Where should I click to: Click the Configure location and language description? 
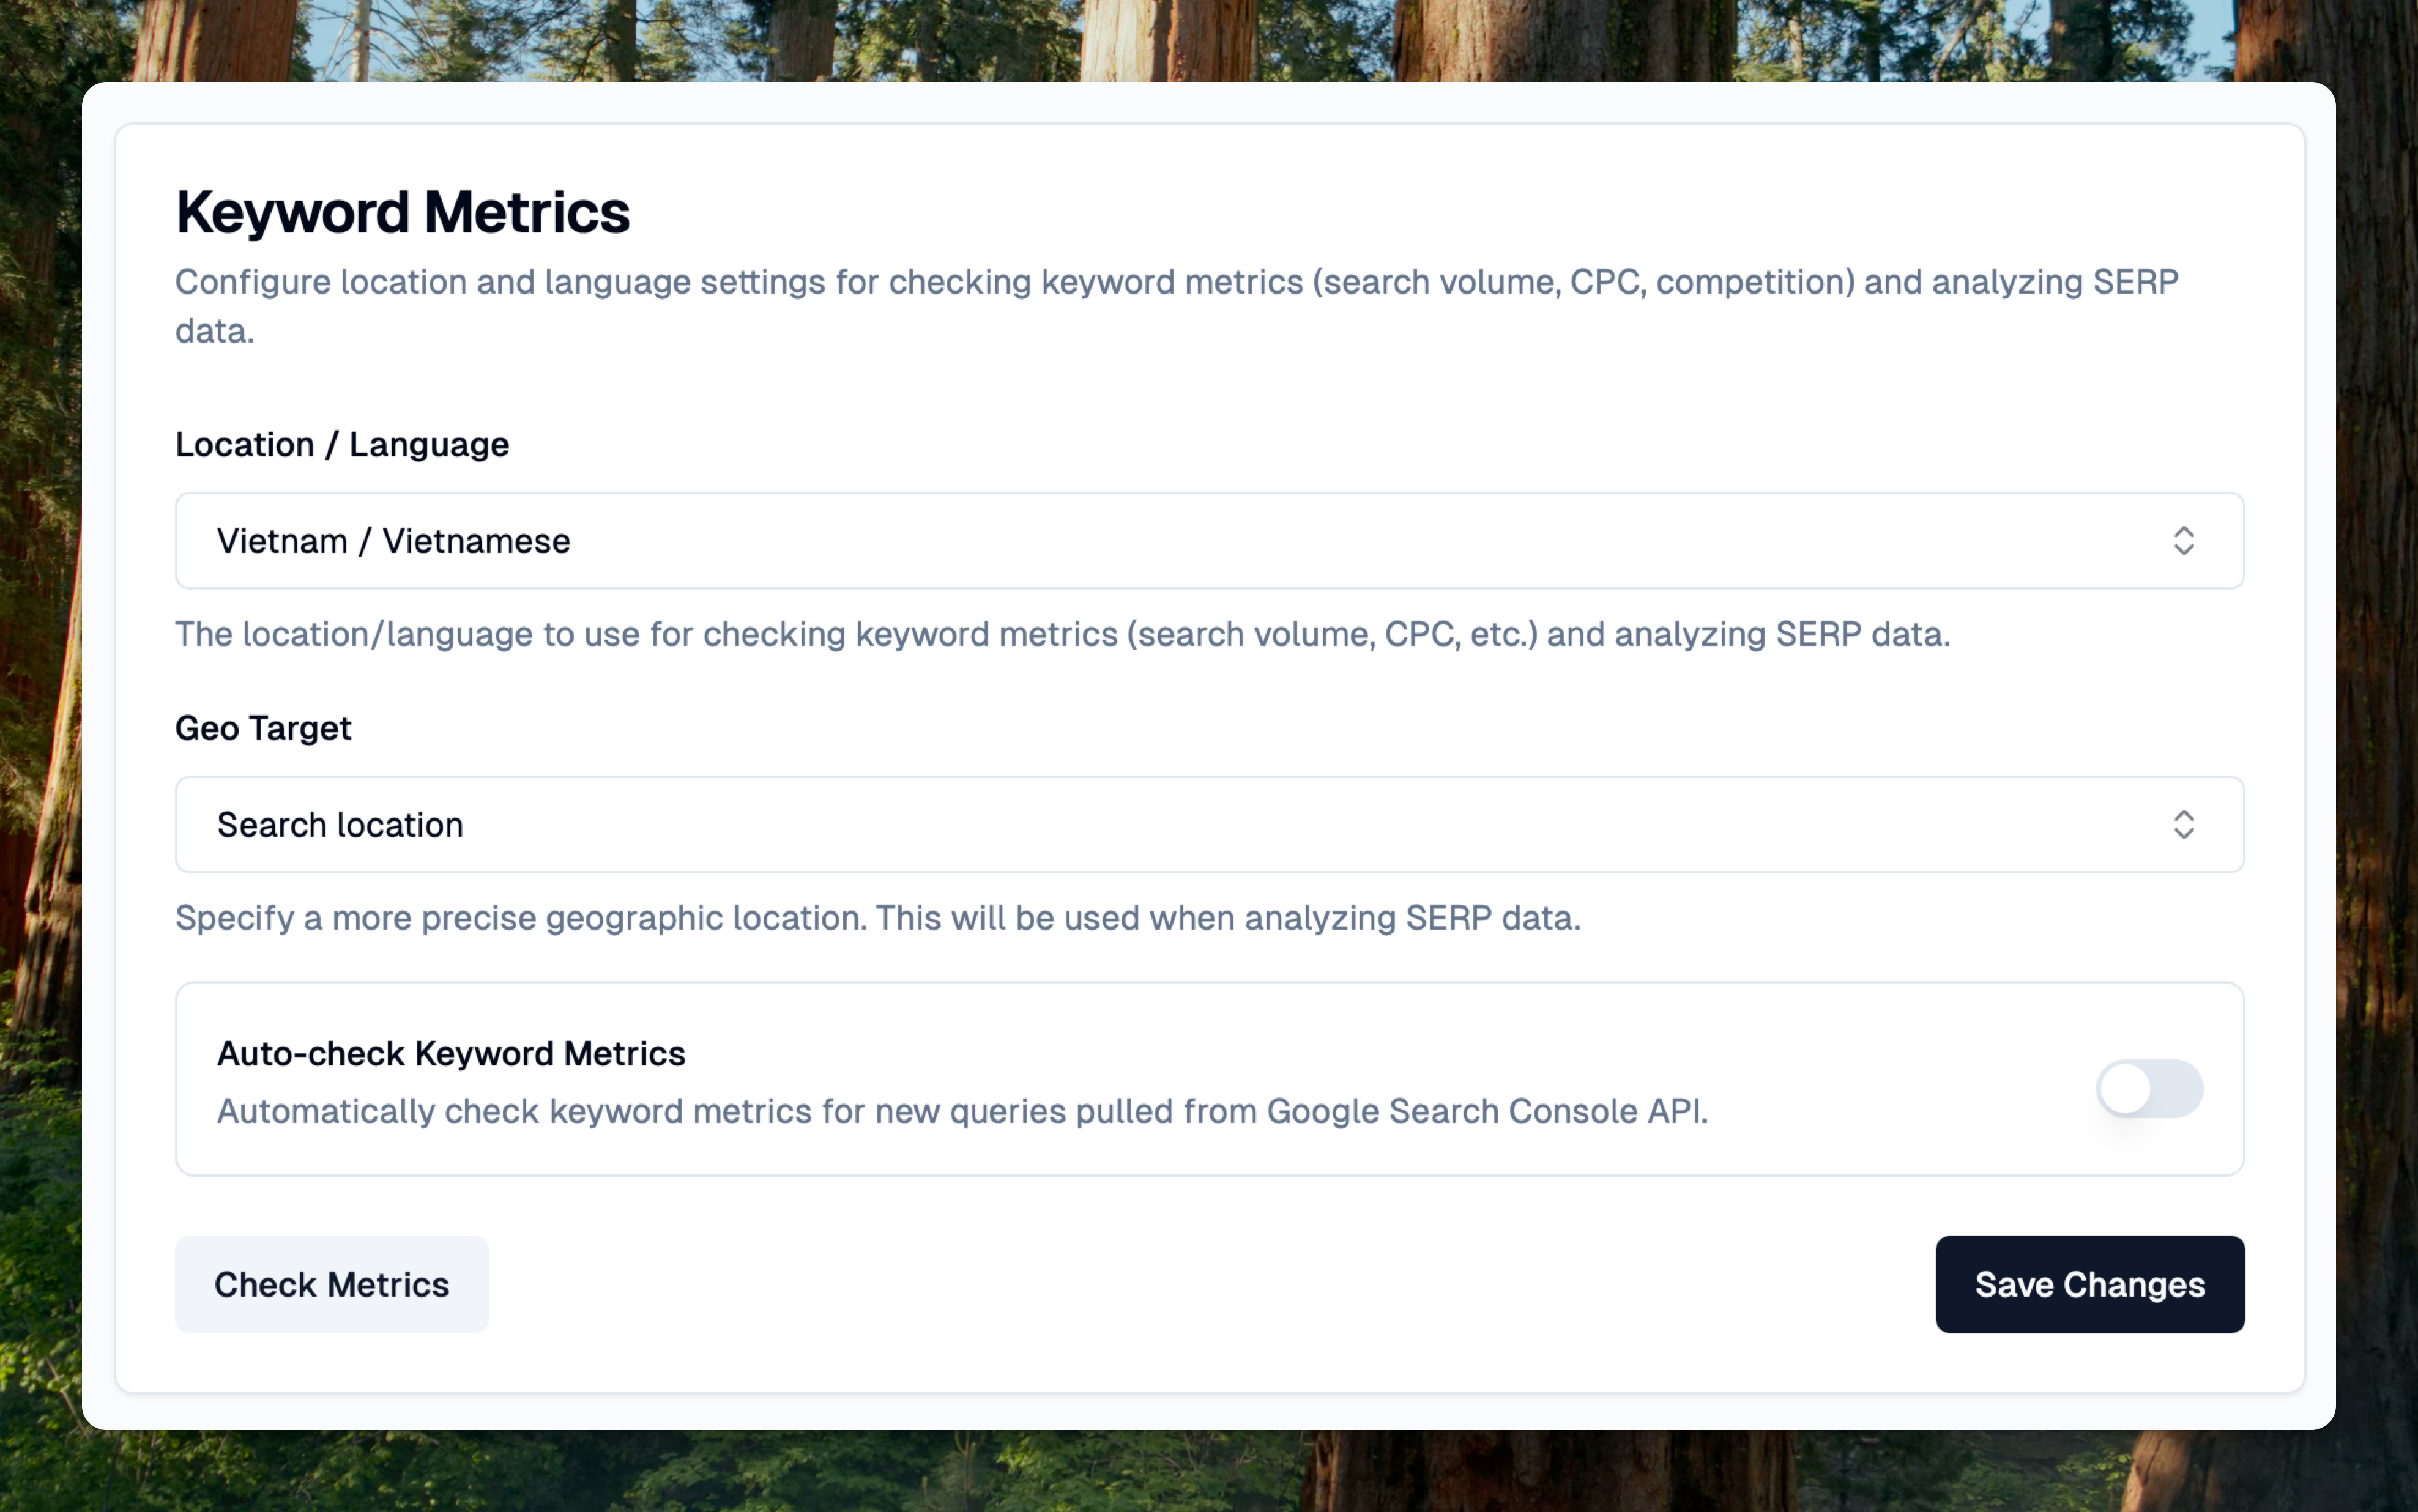[x=1176, y=283]
